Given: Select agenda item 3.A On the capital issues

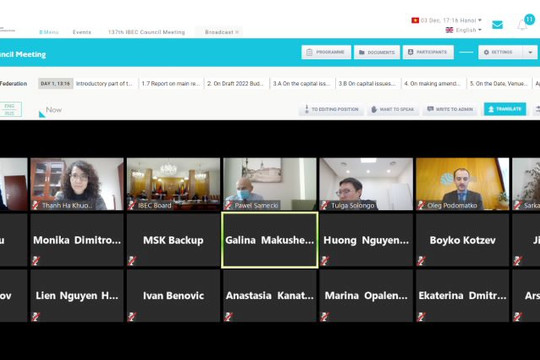Looking at the screenshot, I should pos(301,84).
